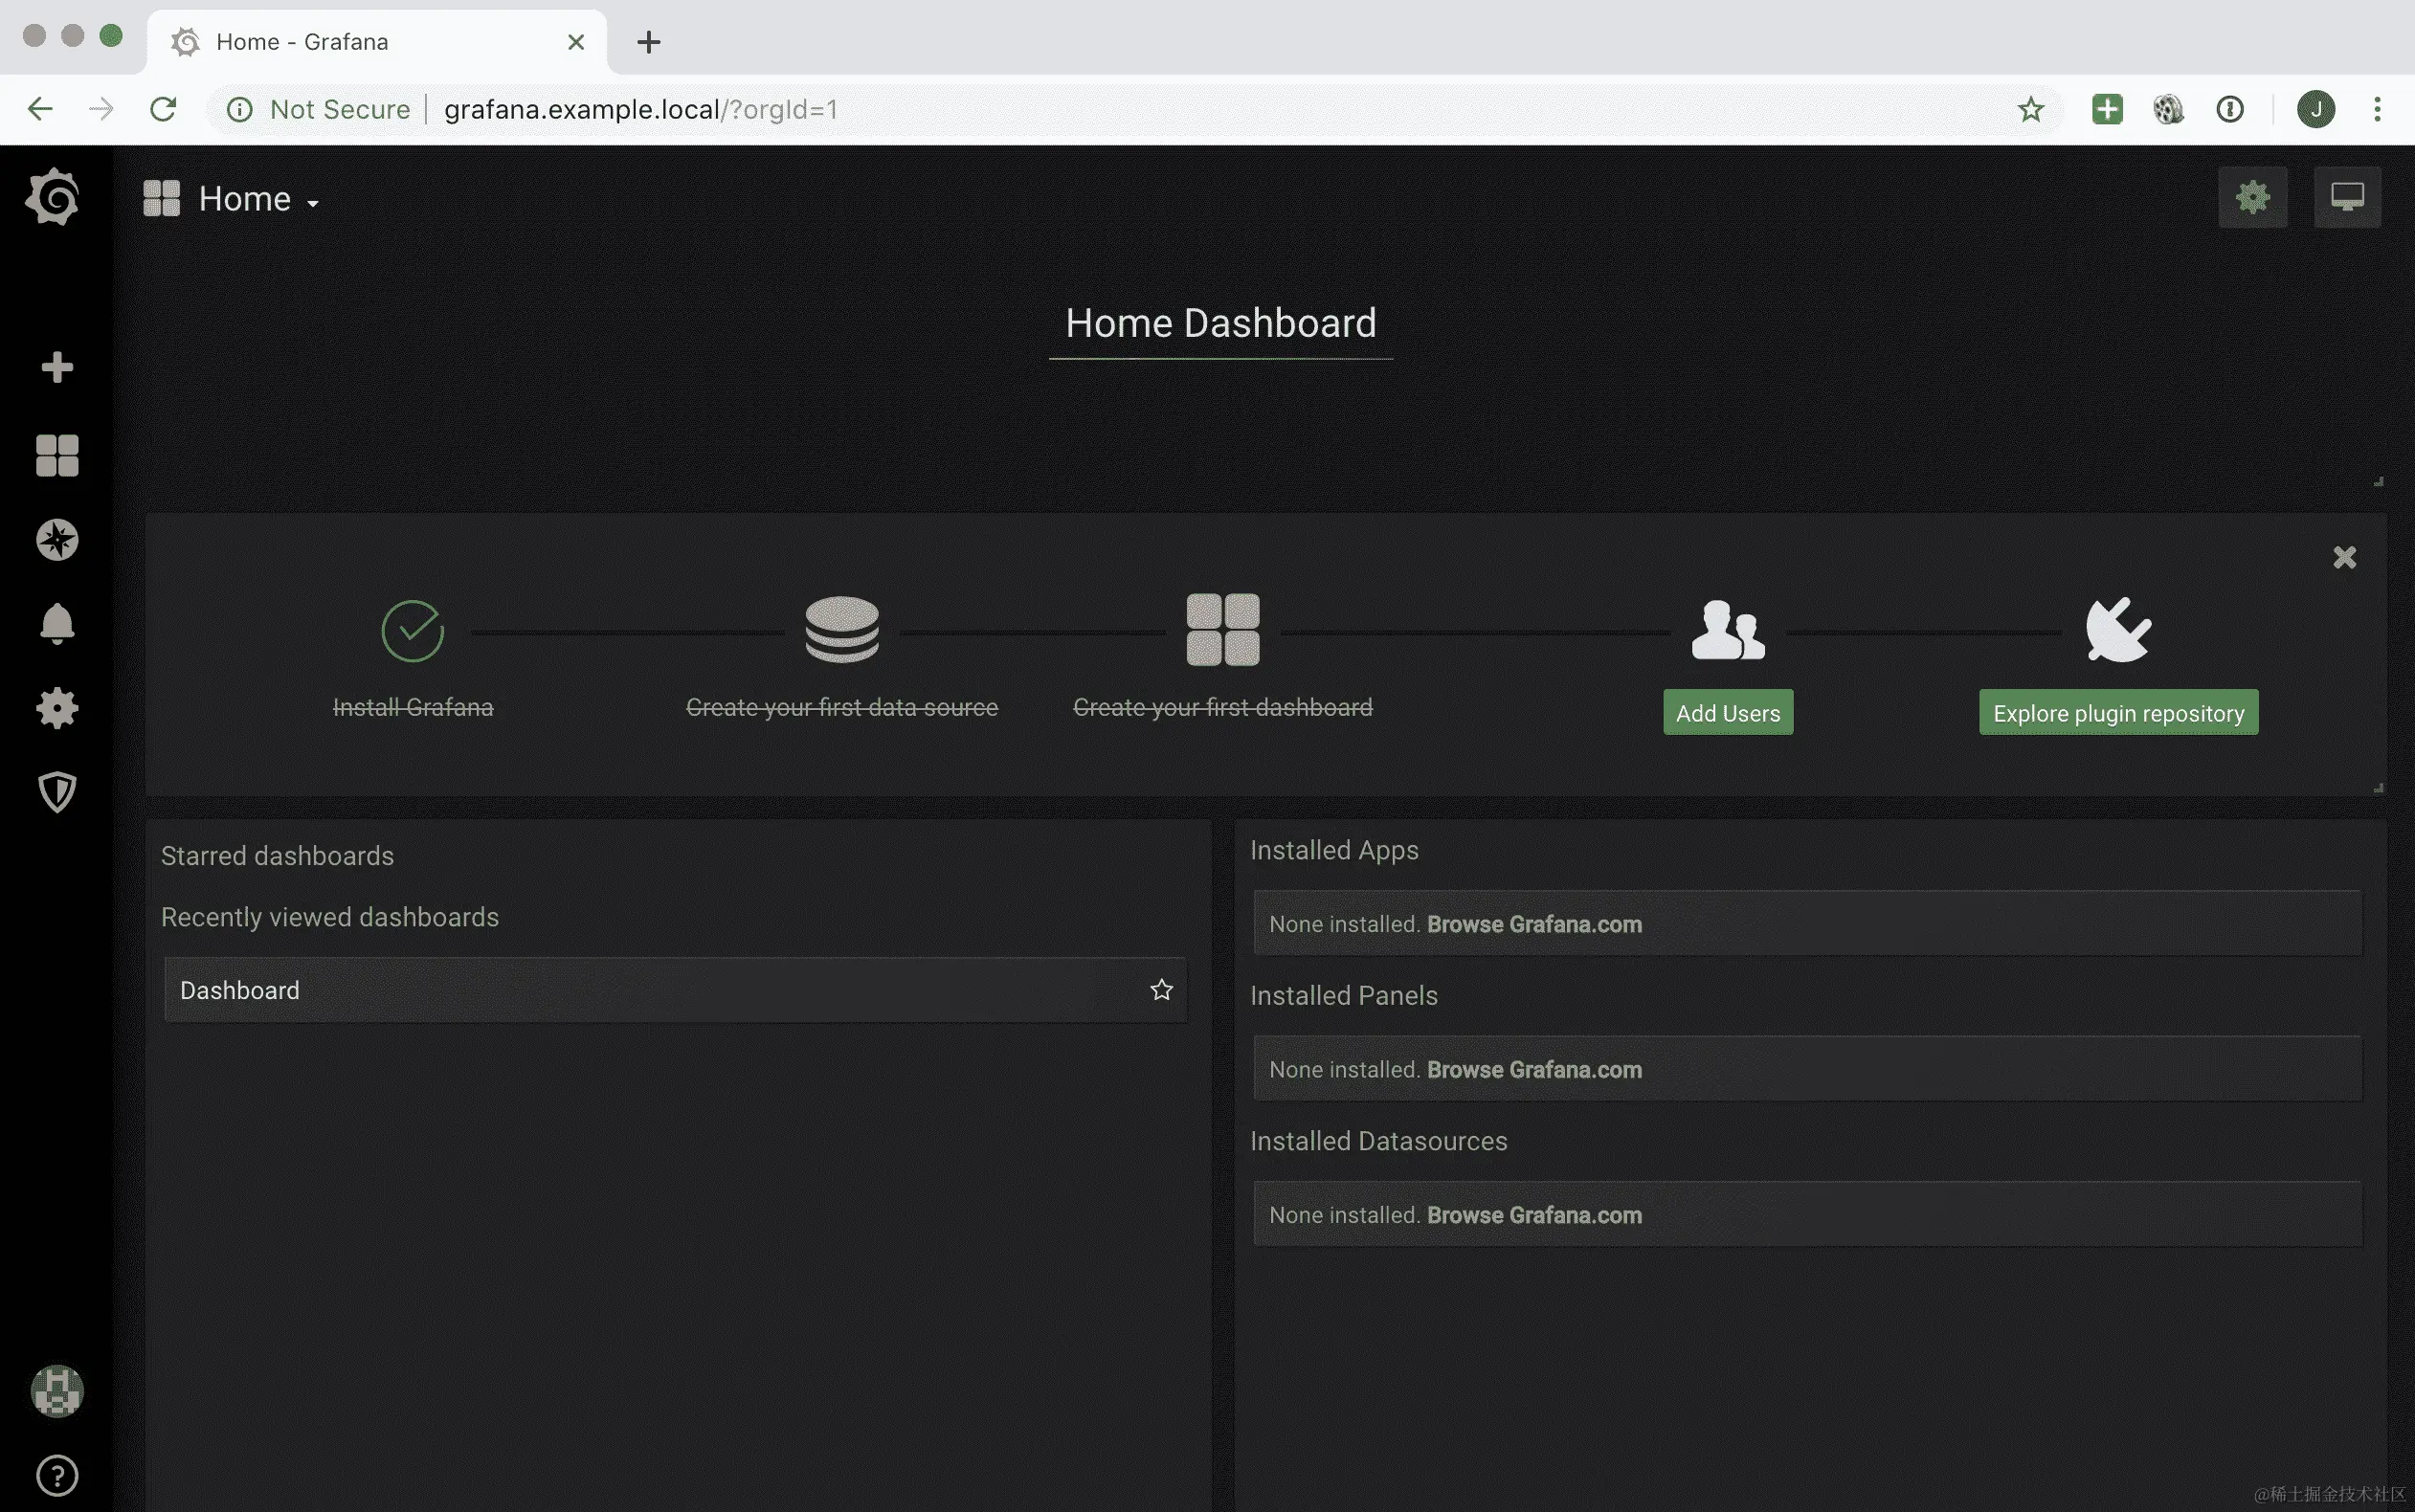Click the Help question mark icon
The width and height of the screenshot is (2415, 1512).
(x=57, y=1475)
